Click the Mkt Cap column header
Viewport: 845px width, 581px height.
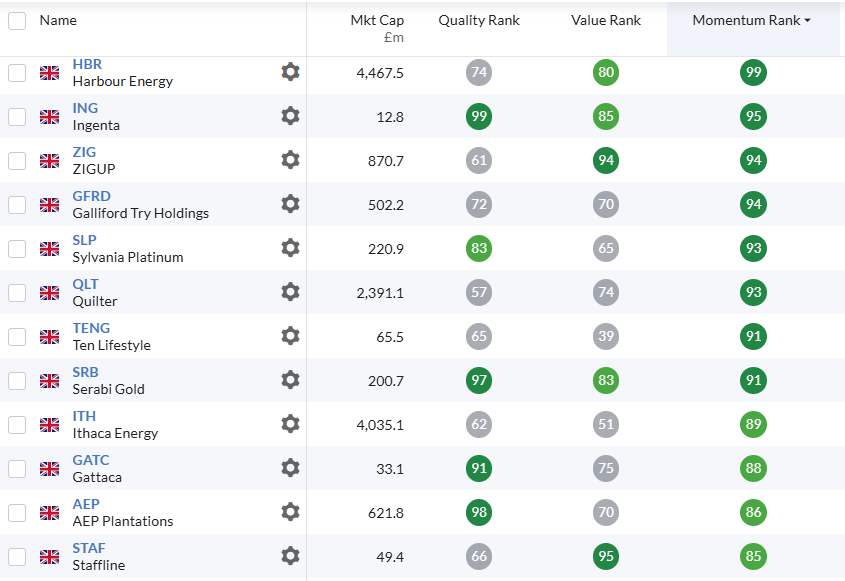pos(377,21)
